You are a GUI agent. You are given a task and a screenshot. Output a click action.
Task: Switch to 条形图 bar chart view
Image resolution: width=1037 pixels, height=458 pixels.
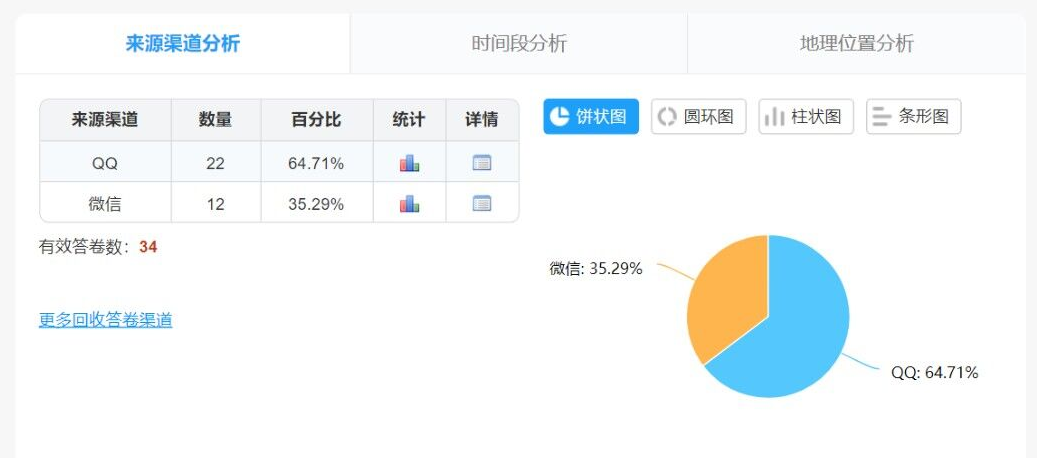[x=913, y=117]
